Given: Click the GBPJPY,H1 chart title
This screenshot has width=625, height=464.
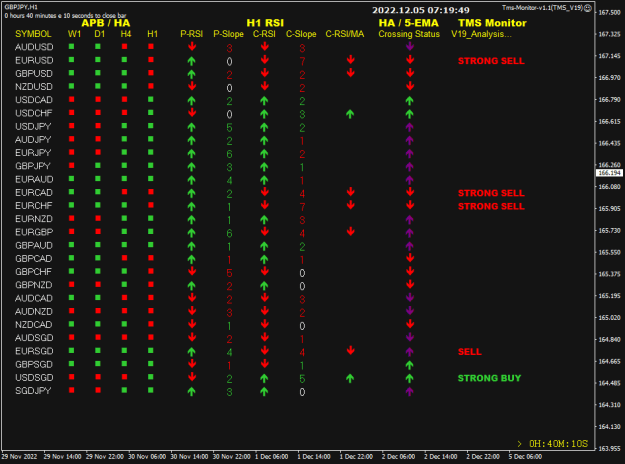Looking at the screenshot, I should pos(21,7).
